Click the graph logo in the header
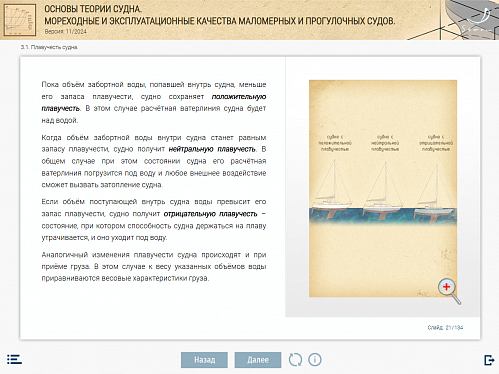499x374 pixels. 20,20
